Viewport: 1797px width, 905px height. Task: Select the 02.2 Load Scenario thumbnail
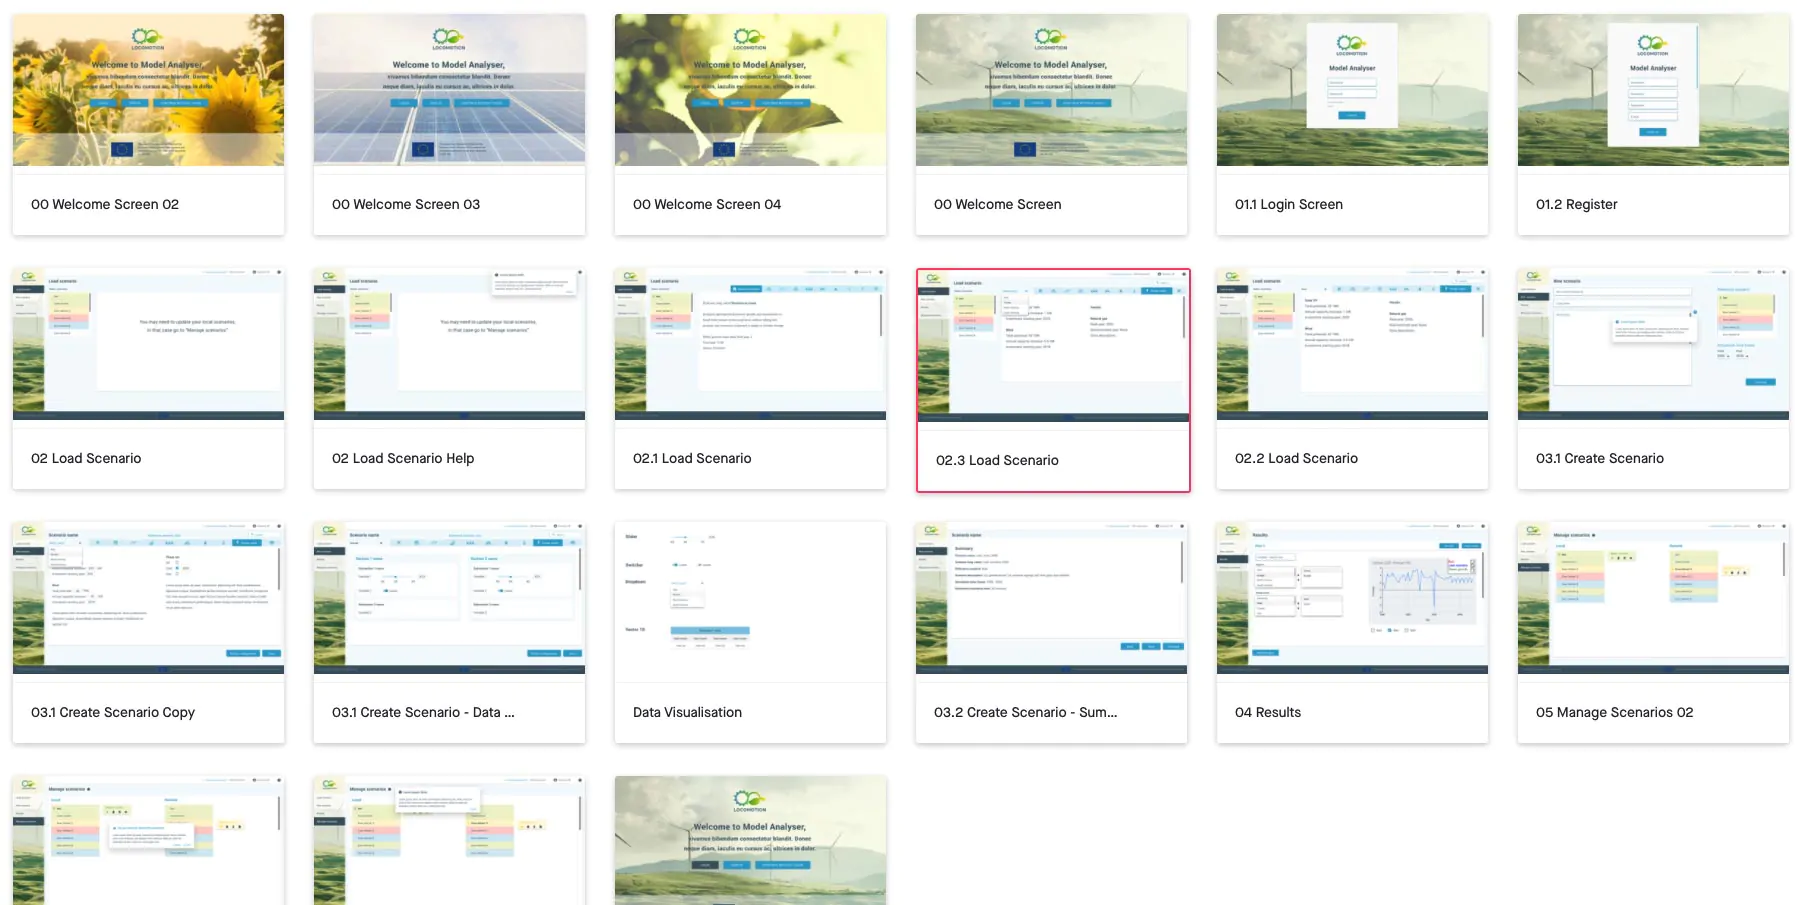pos(1352,344)
